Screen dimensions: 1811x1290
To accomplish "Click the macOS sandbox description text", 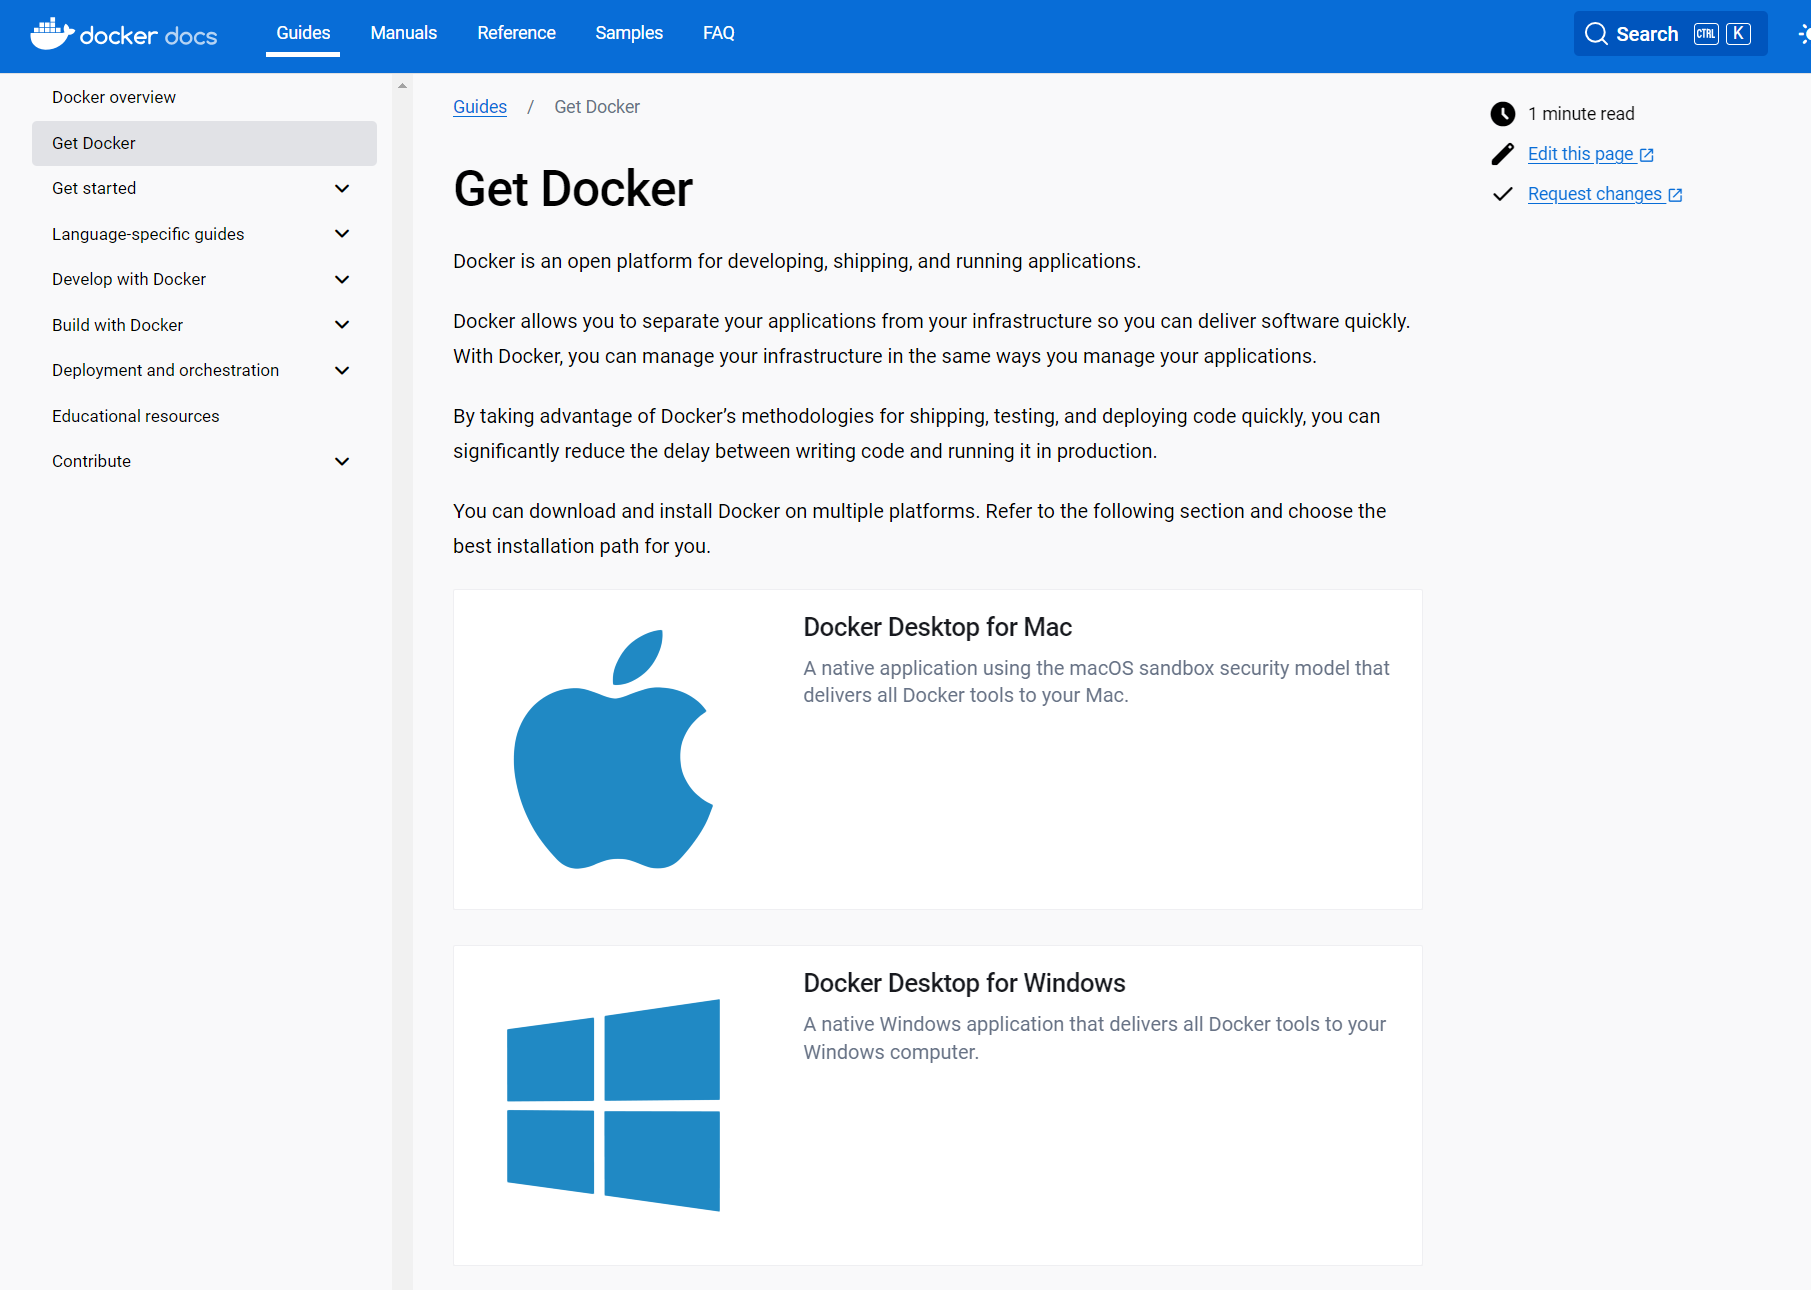I will pos(1096,681).
